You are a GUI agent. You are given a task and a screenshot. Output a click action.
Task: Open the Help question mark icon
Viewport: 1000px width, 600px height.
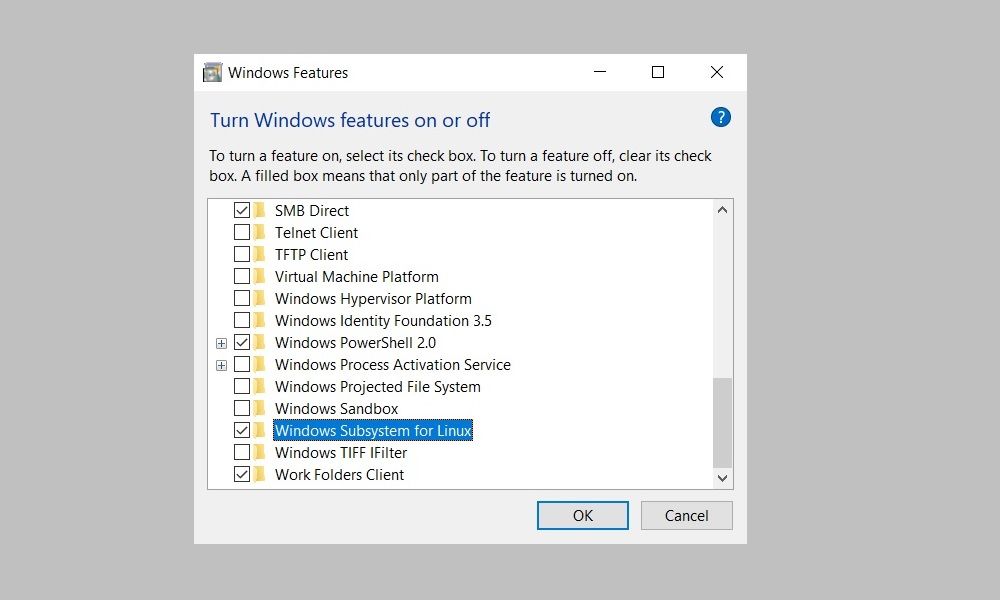click(x=720, y=117)
